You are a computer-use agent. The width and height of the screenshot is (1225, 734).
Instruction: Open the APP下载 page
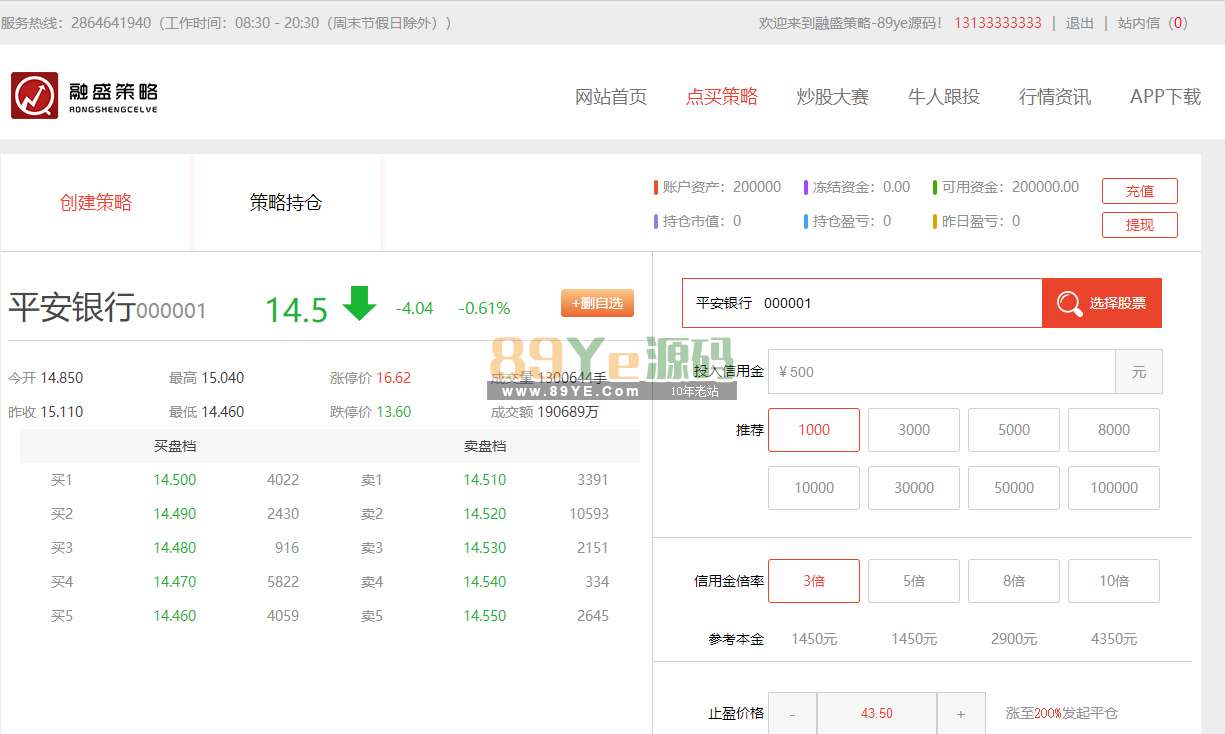pos(1165,97)
